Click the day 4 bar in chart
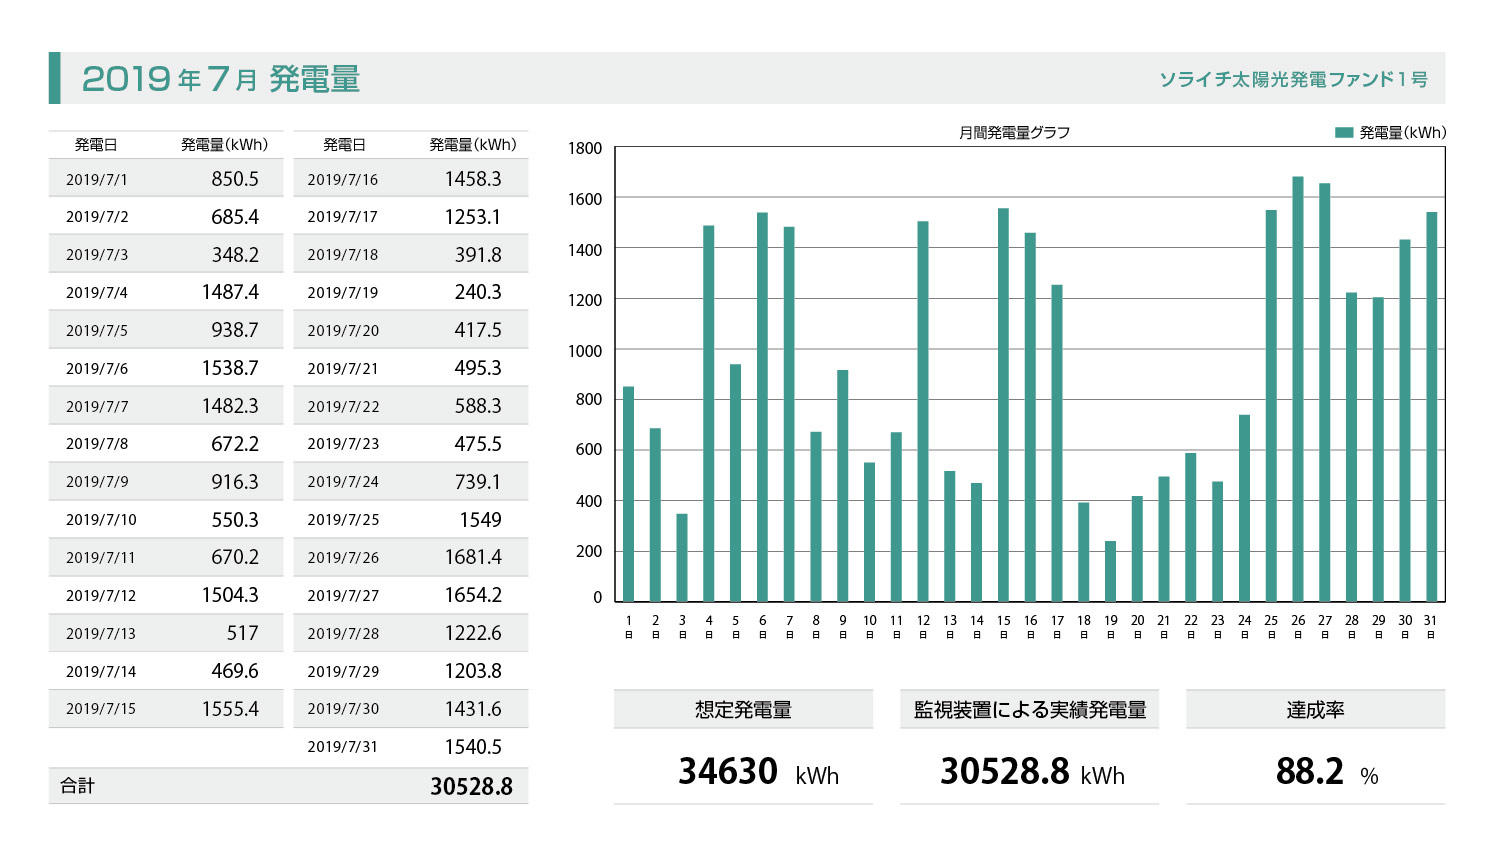Screen dimensions: 1500x866 709,414
